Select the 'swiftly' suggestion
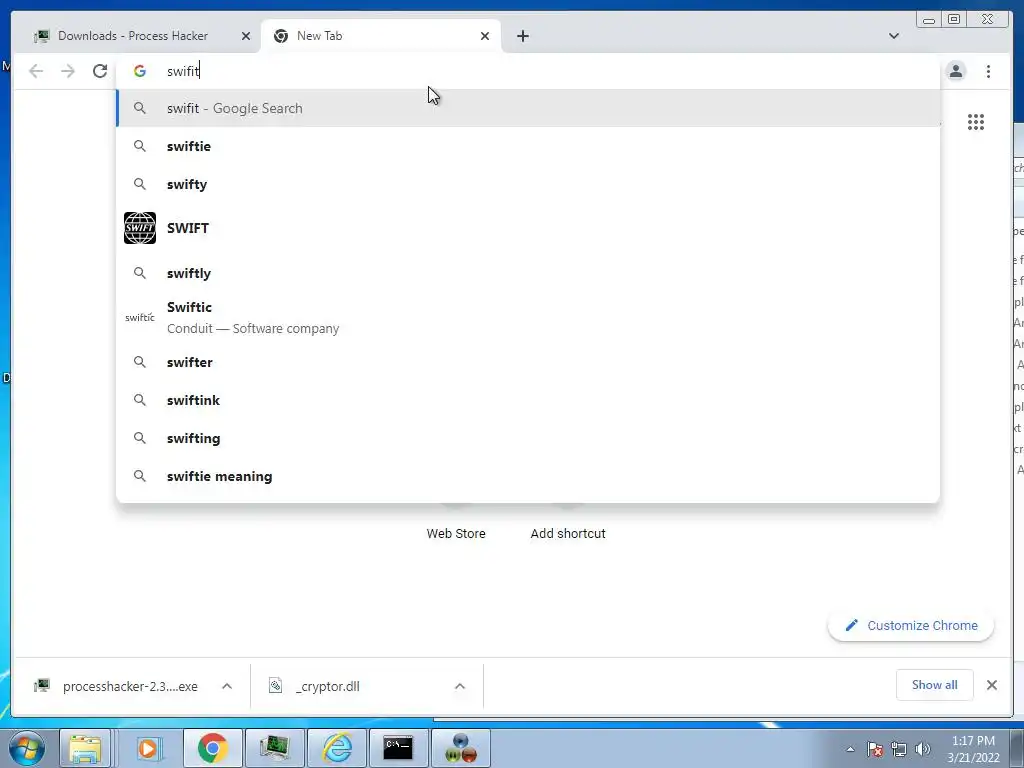Image resolution: width=1024 pixels, height=768 pixels. 528,273
